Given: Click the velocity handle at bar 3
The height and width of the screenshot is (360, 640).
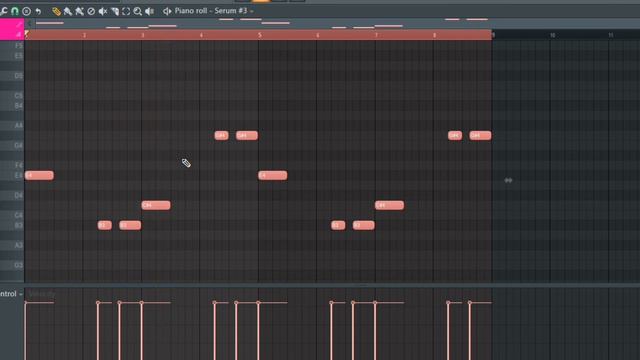Looking at the screenshot, I should tap(142, 302).
